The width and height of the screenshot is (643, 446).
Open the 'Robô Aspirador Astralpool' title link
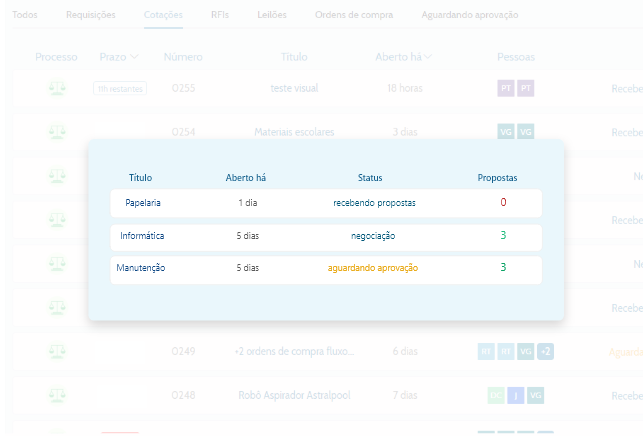click(x=294, y=395)
